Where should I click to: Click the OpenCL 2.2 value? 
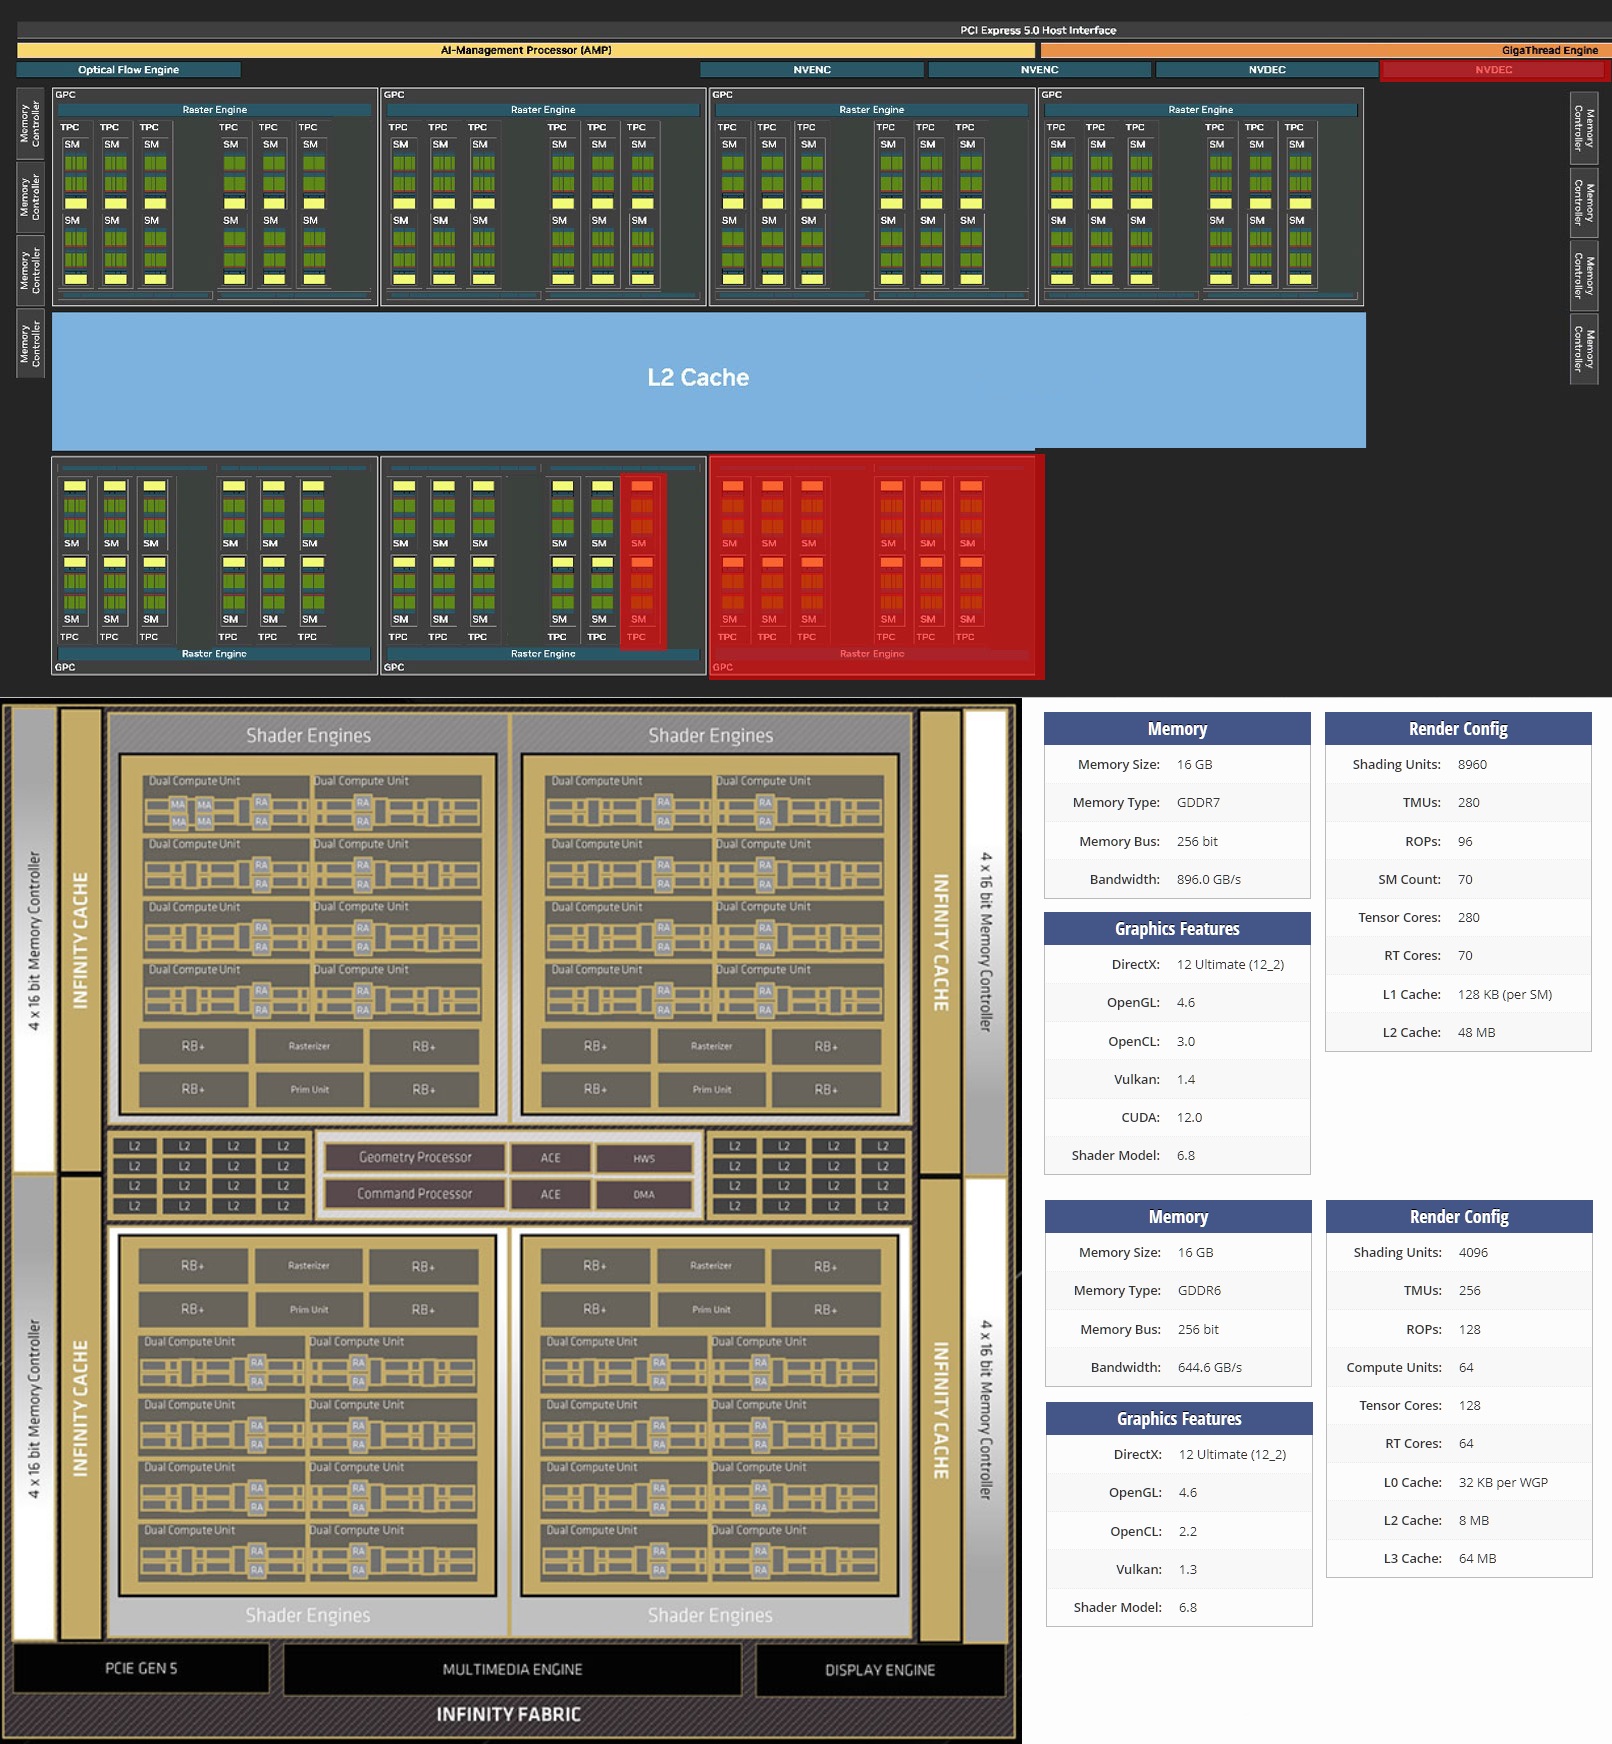coord(1188,1532)
